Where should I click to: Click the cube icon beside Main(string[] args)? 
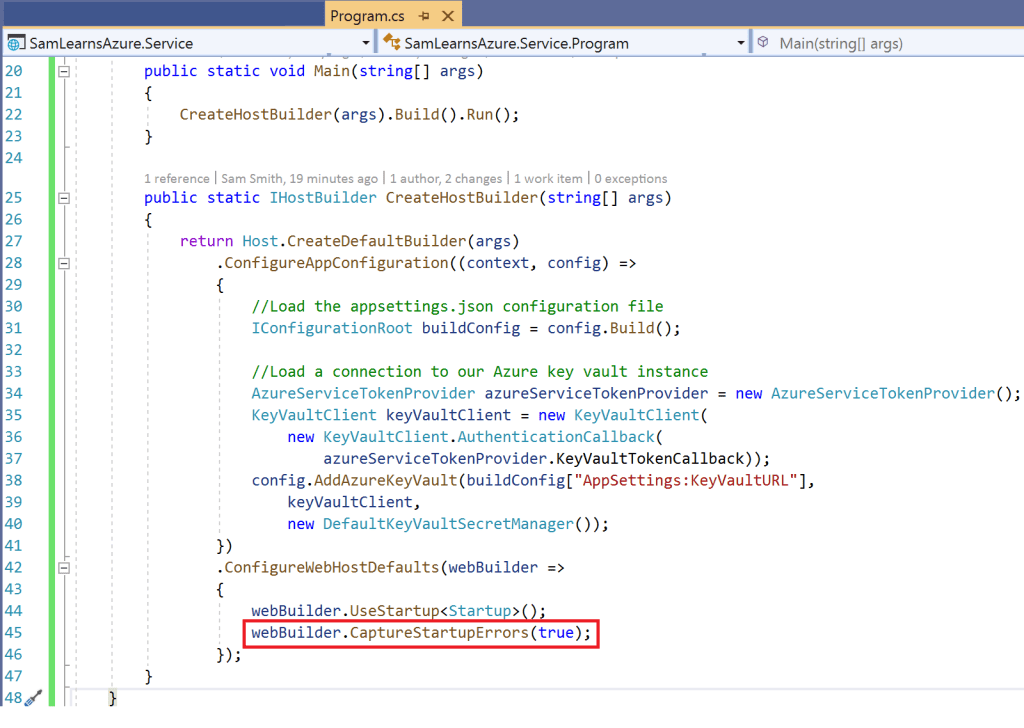point(763,43)
